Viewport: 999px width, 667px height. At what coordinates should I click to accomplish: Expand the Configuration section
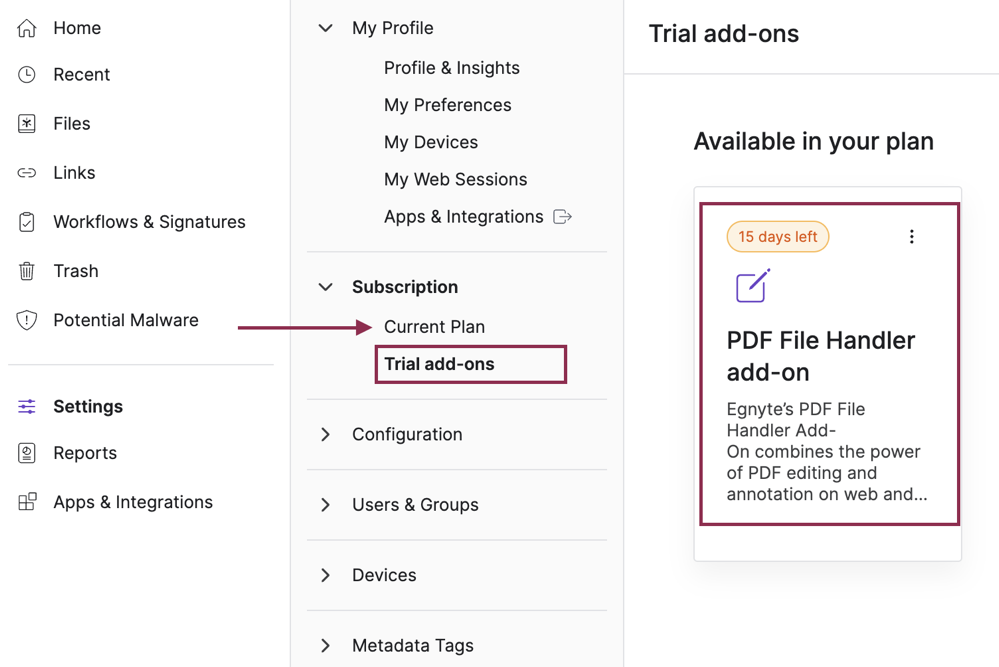(x=326, y=434)
